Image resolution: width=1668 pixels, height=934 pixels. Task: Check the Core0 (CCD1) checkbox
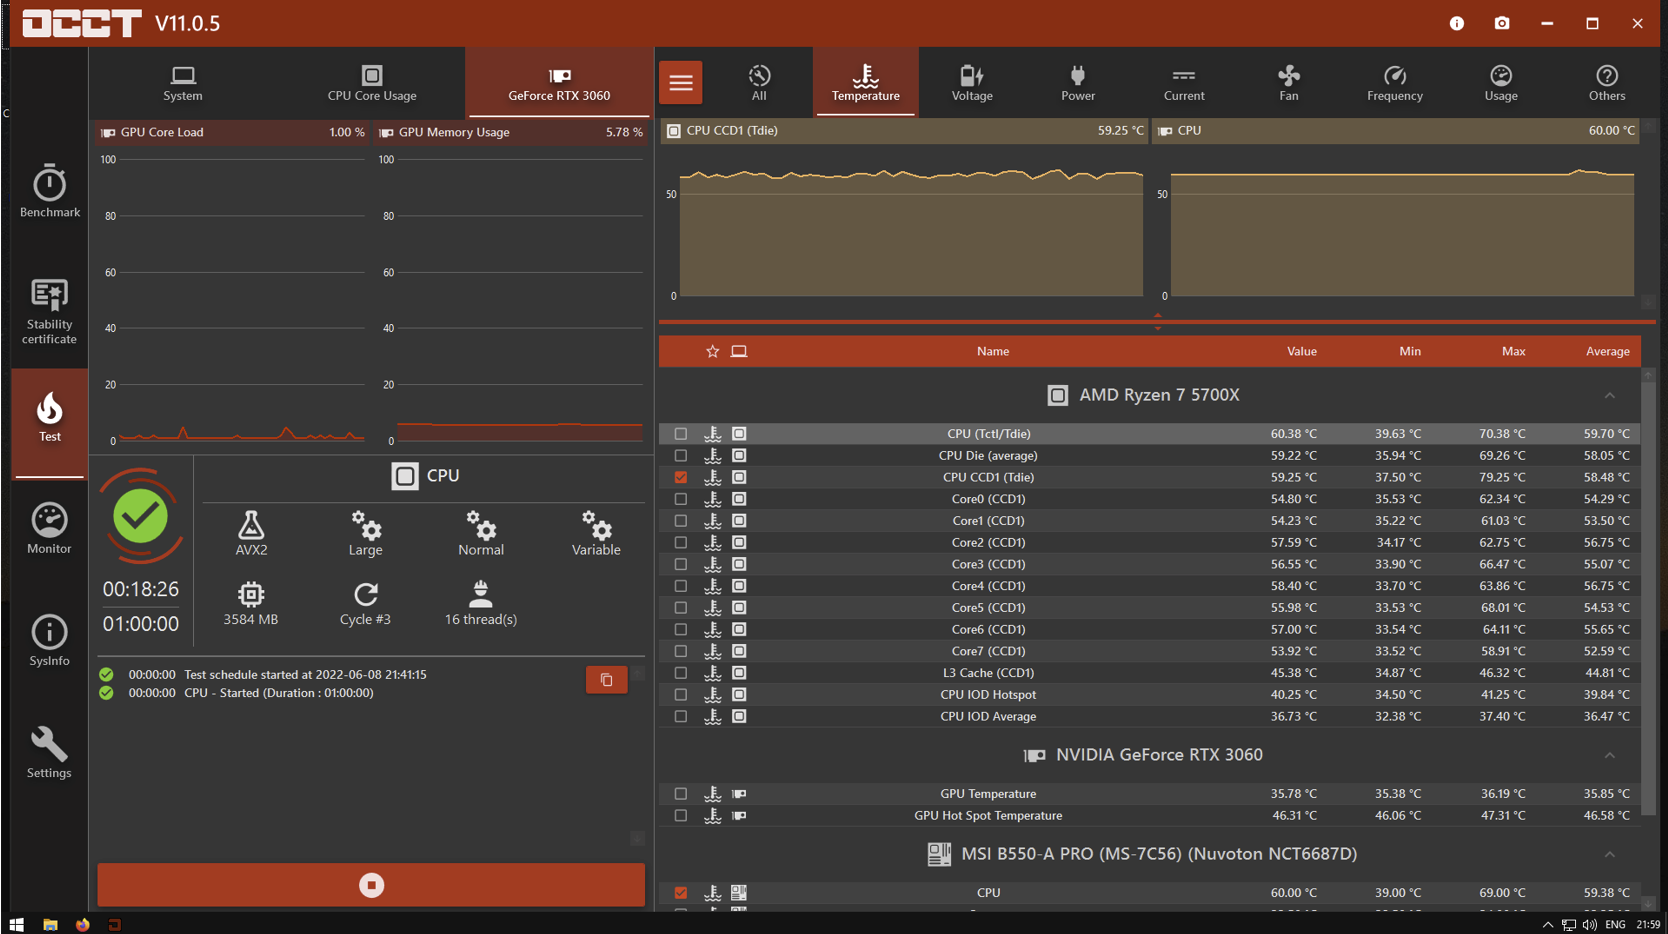click(681, 499)
